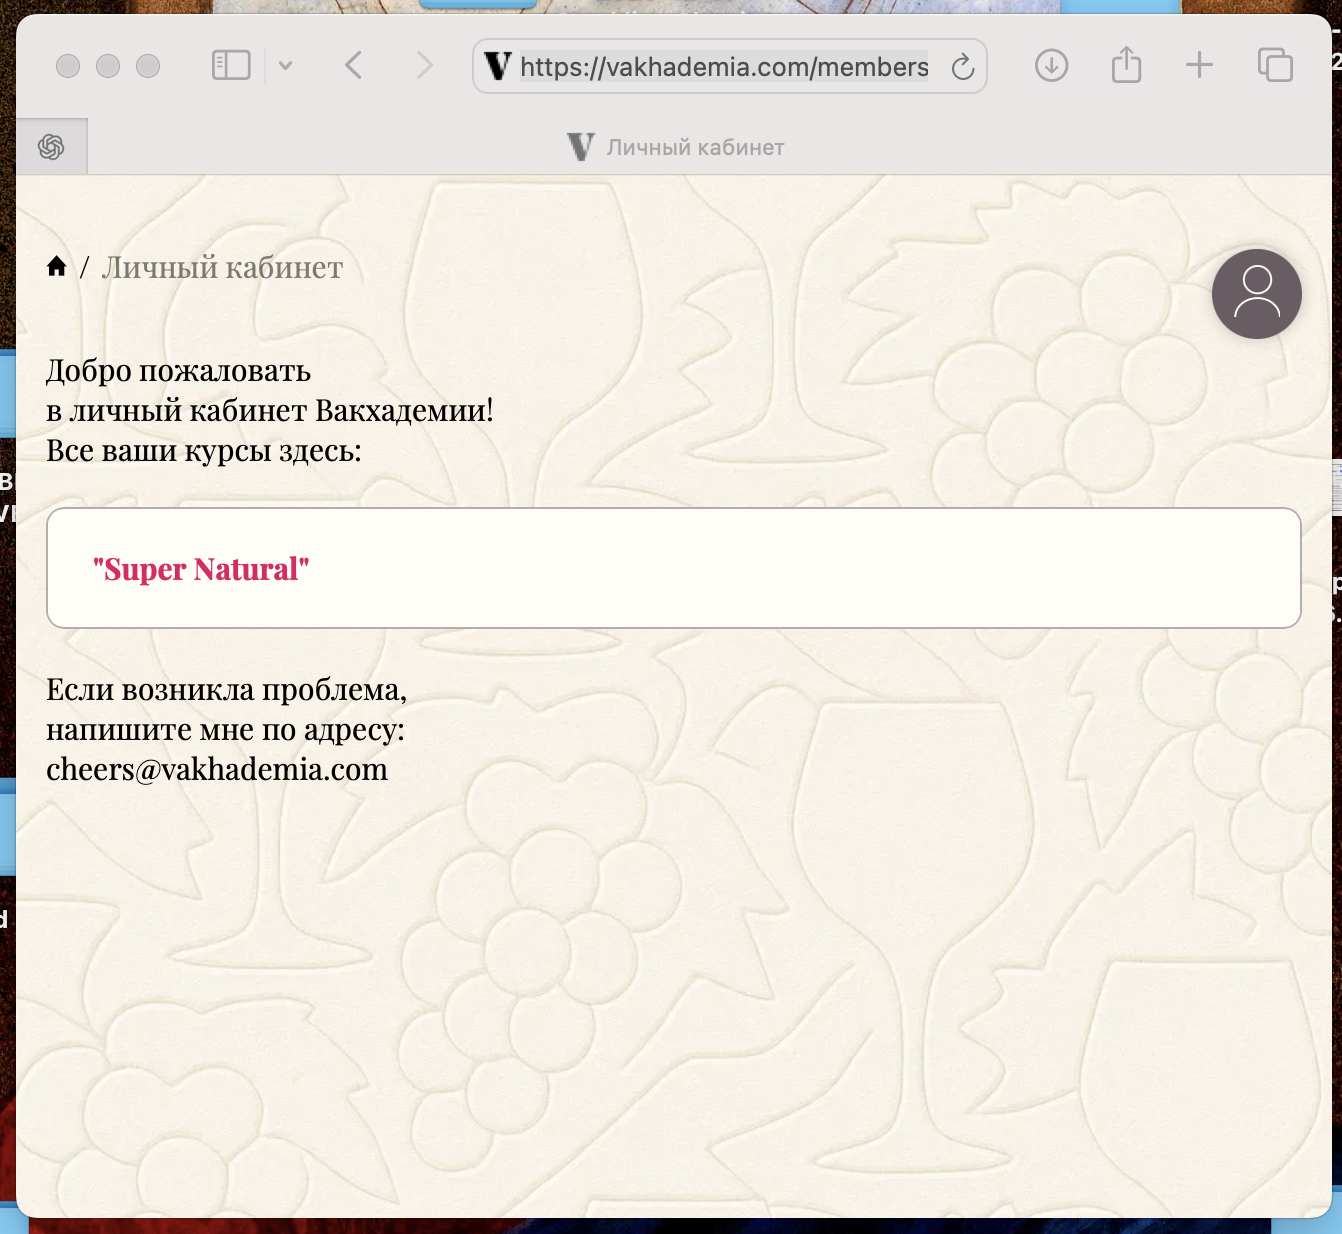The width and height of the screenshot is (1342, 1234).
Task: Open the Share menu
Action: tap(1126, 66)
